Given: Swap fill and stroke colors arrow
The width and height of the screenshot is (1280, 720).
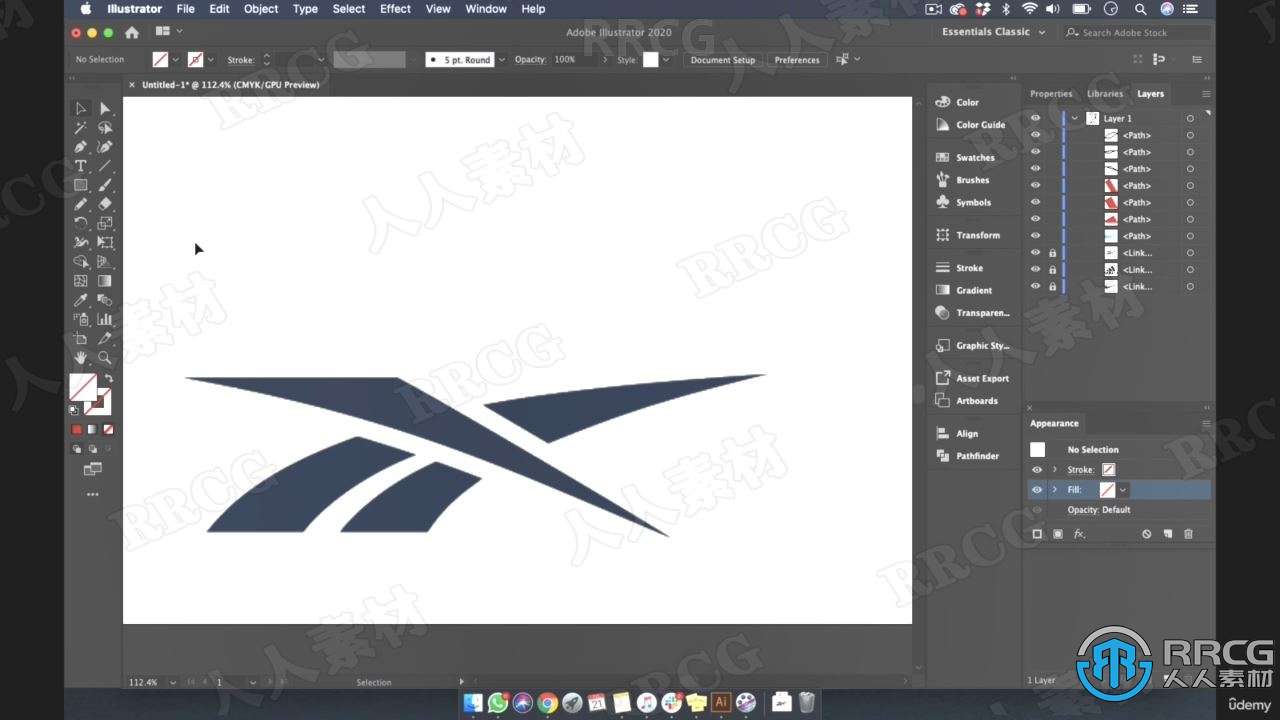Looking at the screenshot, I should pyautogui.click(x=108, y=379).
